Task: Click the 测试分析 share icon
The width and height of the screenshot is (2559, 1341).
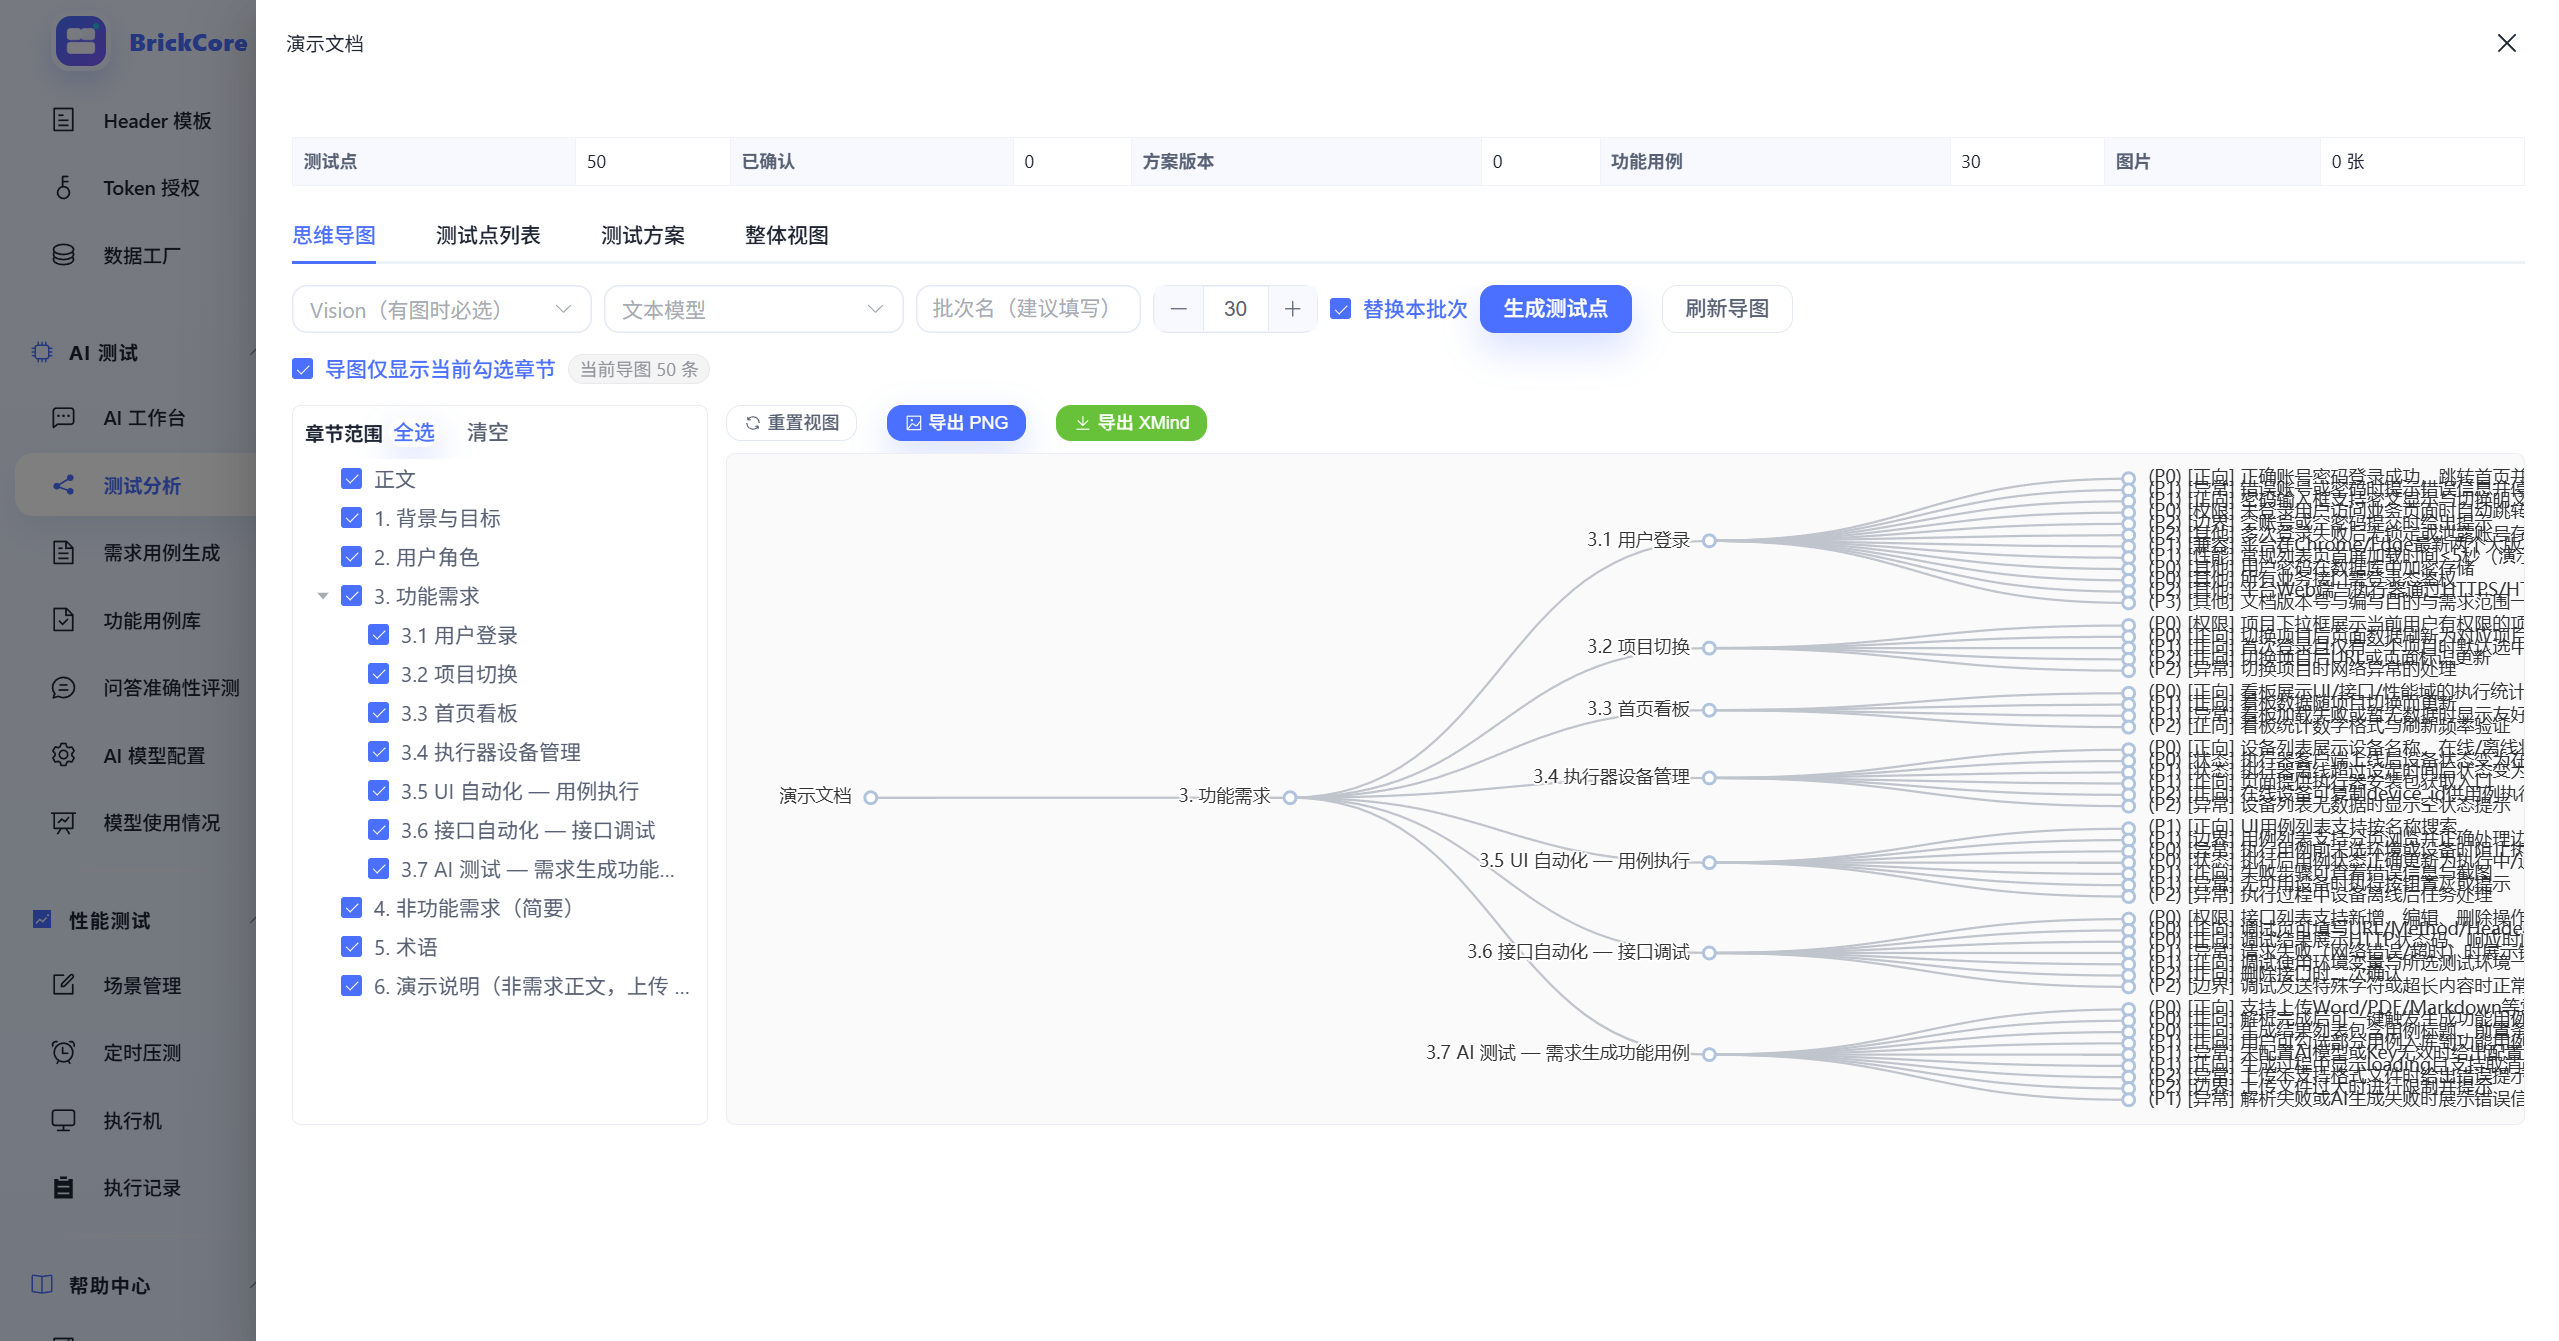Action: 63,485
